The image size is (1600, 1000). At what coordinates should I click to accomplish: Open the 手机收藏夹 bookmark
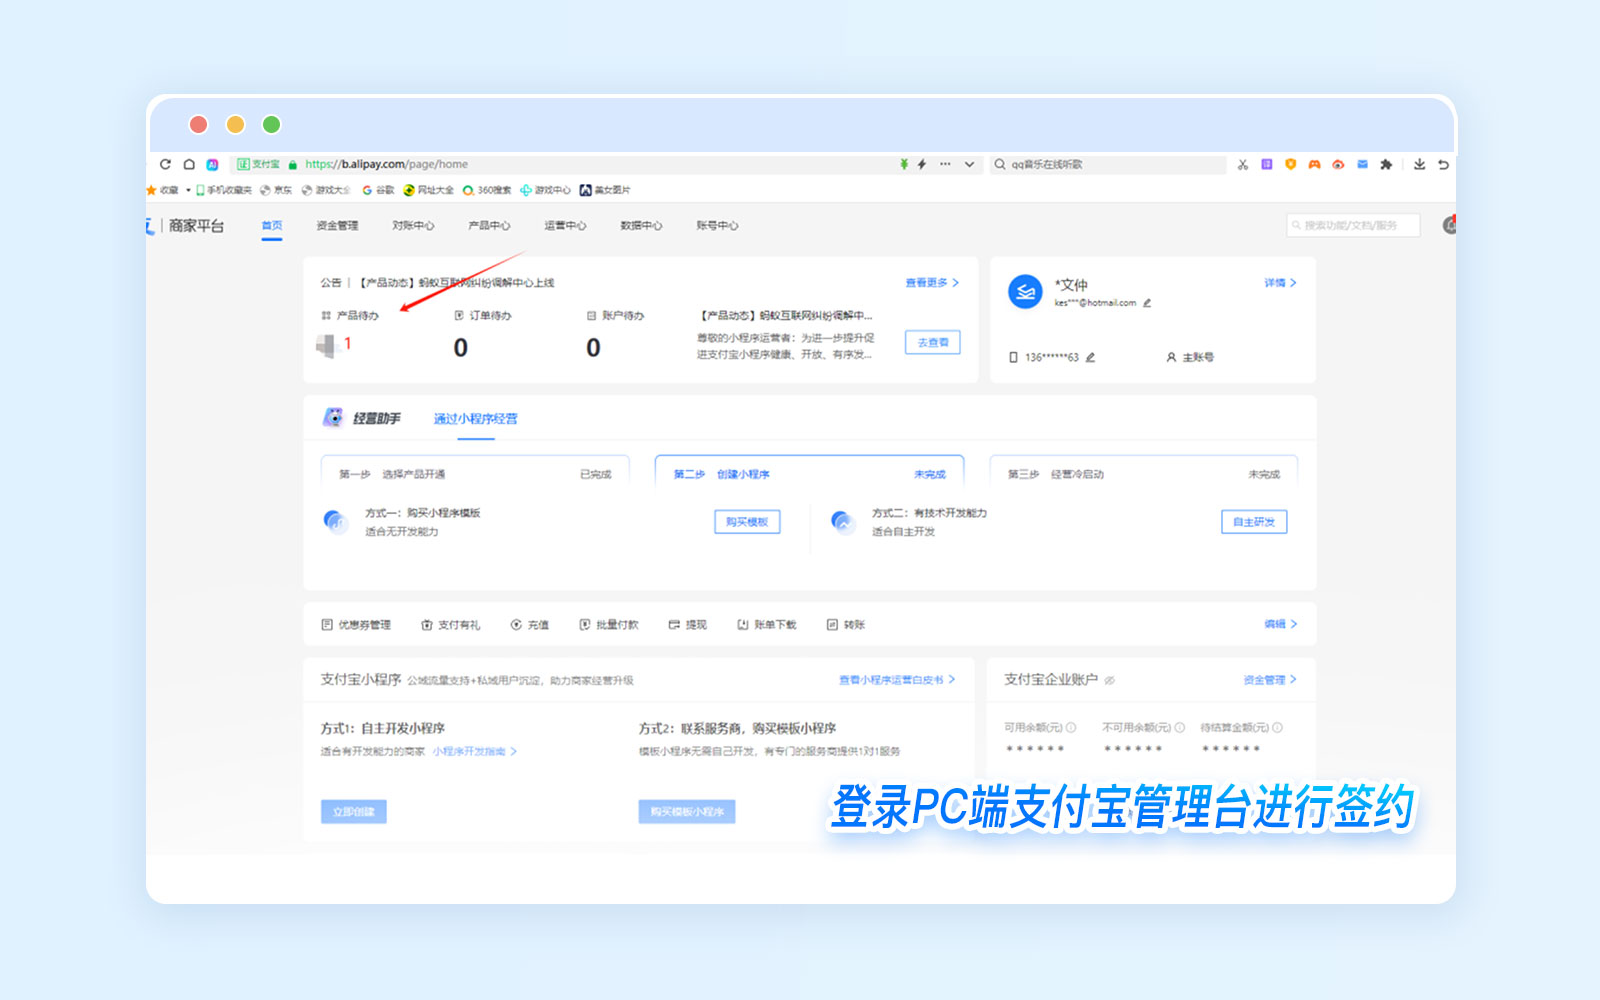point(224,190)
